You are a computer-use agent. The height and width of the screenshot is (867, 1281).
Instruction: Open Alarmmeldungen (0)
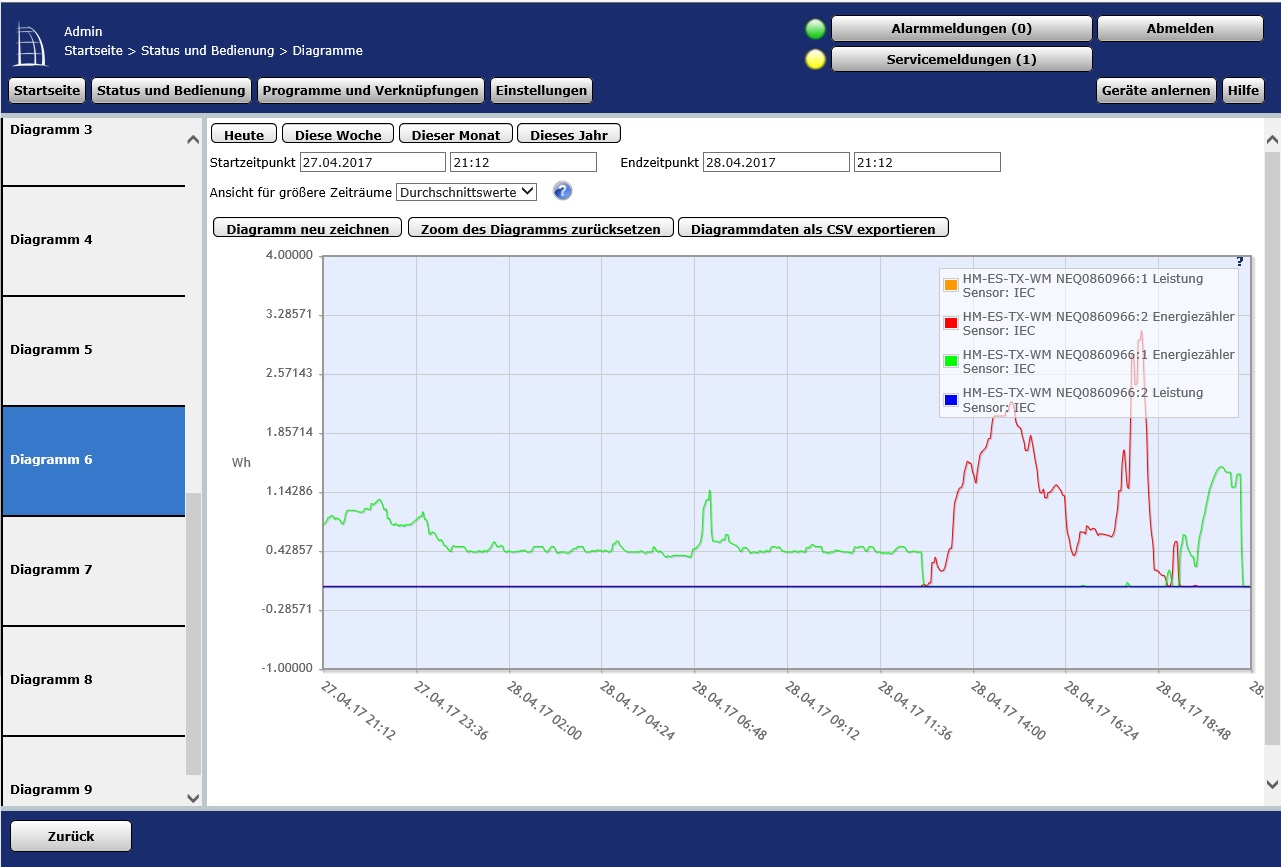pos(961,29)
